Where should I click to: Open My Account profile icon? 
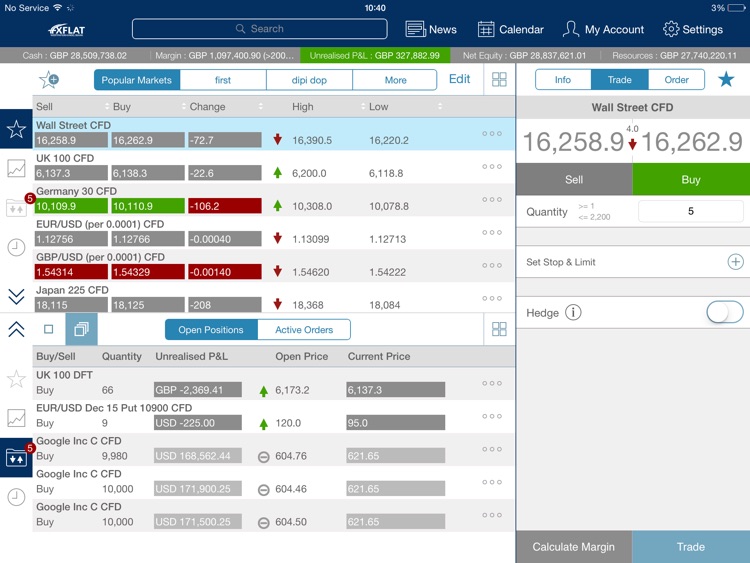tap(571, 29)
